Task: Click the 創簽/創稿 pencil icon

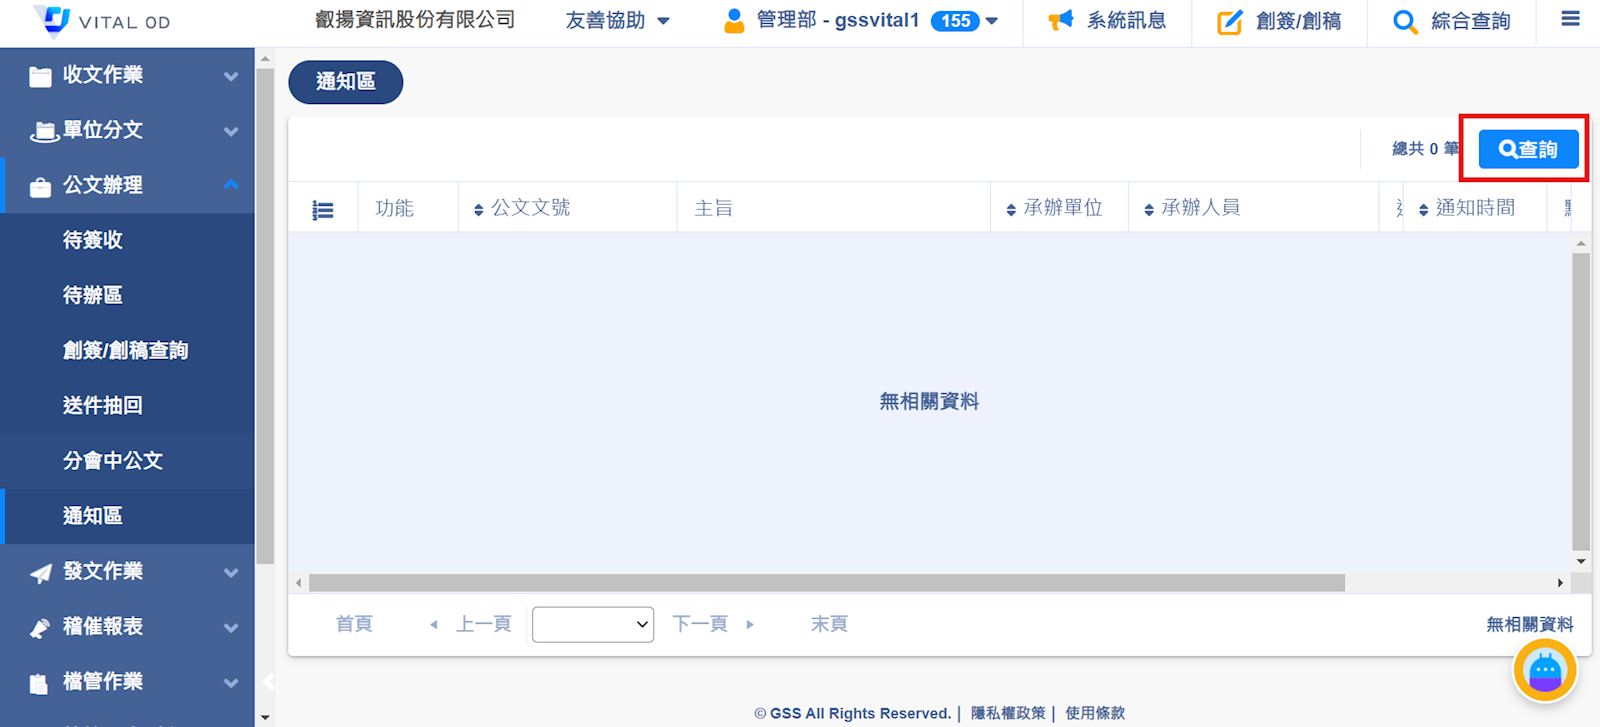Action: (x=1229, y=22)
